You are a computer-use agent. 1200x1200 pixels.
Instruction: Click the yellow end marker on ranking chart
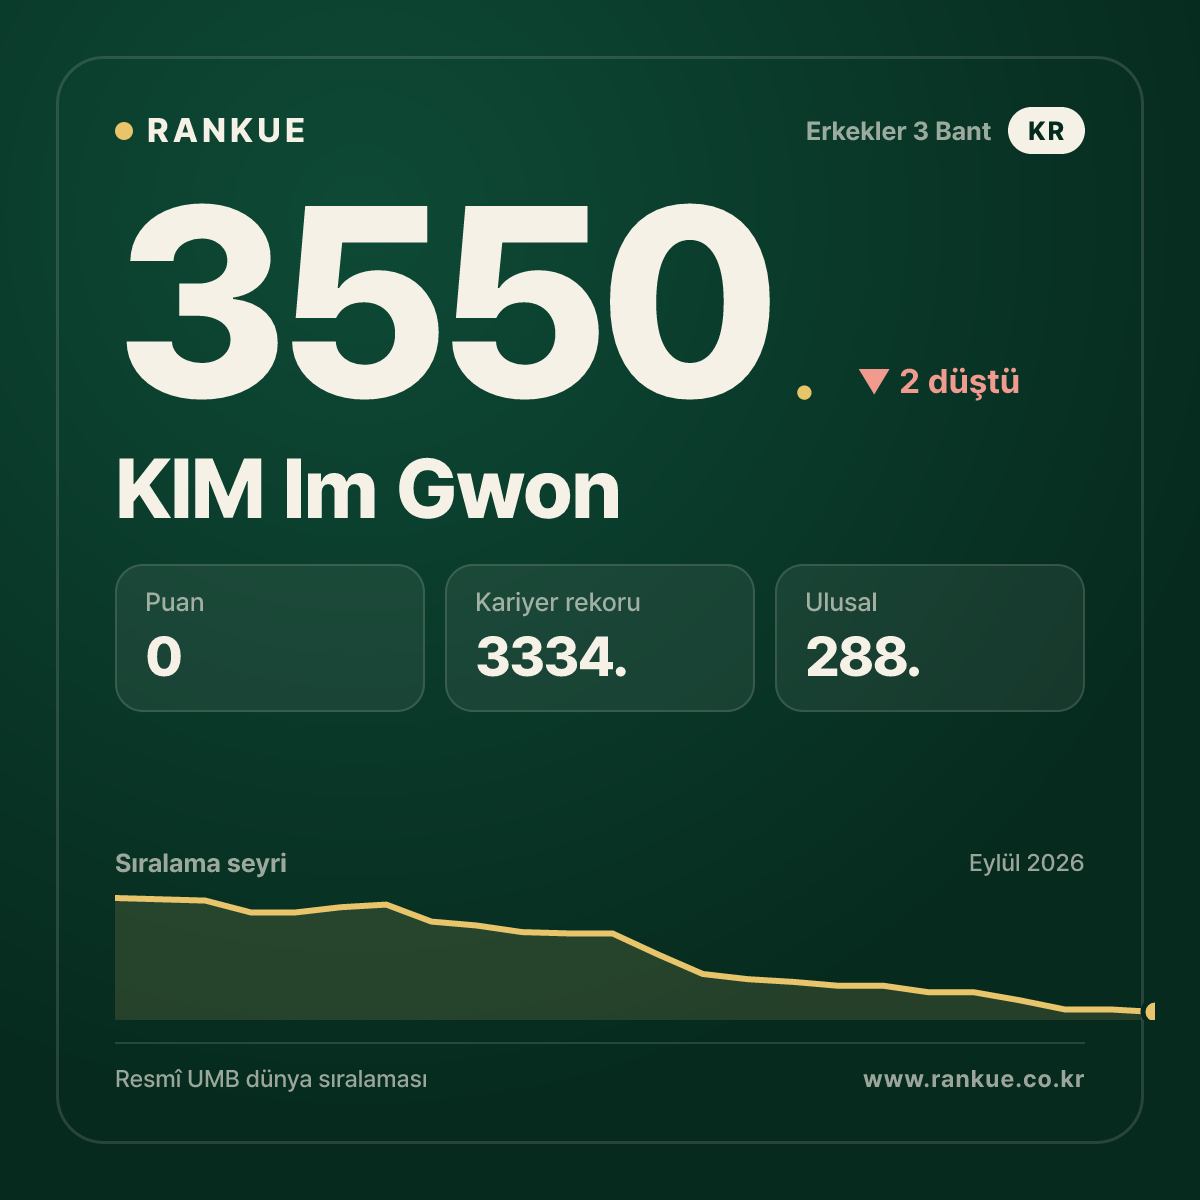1150,1011
